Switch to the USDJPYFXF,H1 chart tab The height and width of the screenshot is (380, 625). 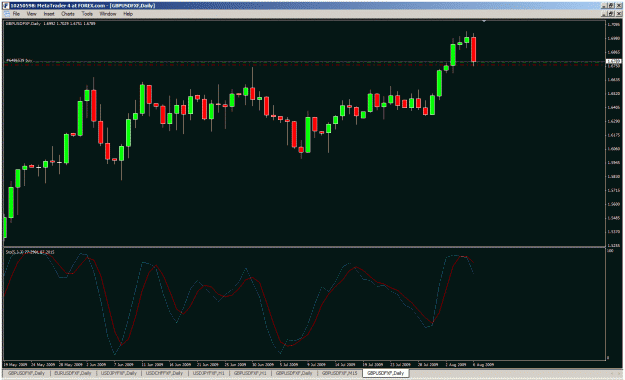pyautogui.click(x=208, y=373)
